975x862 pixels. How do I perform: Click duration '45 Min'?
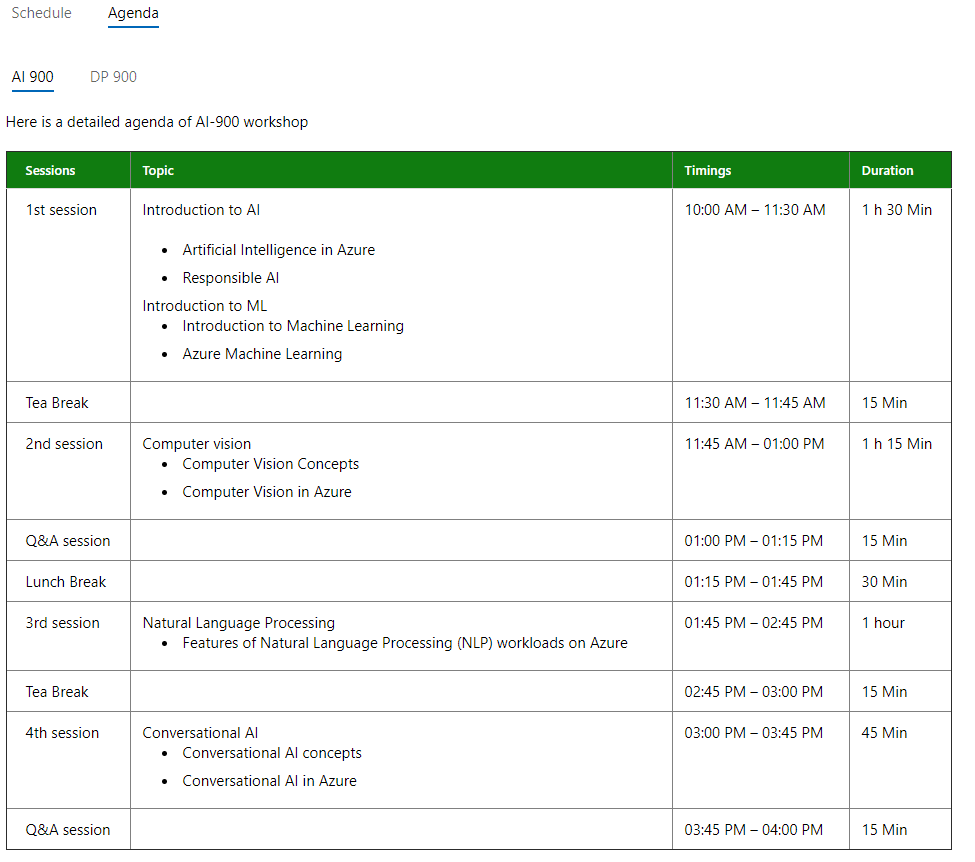tap(884, 733)
